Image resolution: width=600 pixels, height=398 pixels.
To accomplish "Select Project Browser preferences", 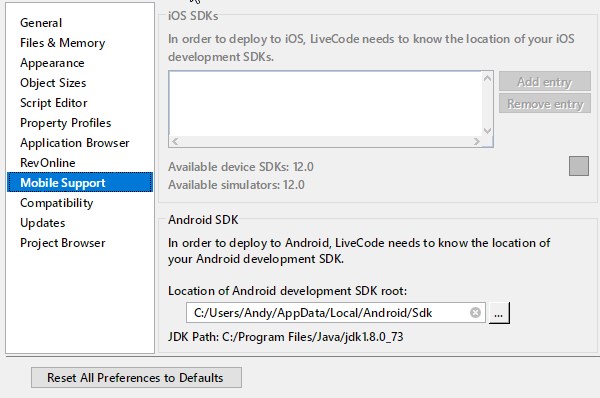I will pos(63,243).
